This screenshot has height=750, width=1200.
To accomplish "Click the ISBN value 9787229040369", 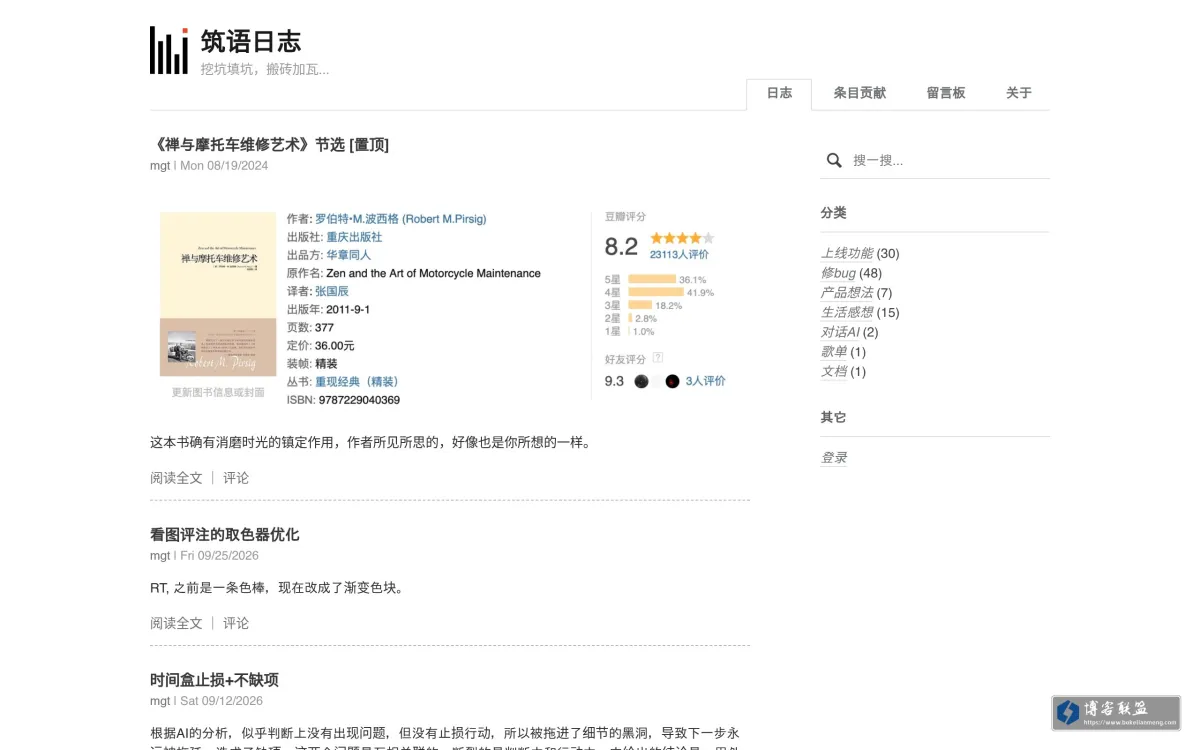I will pyautogui.click(x=359, y=400).
